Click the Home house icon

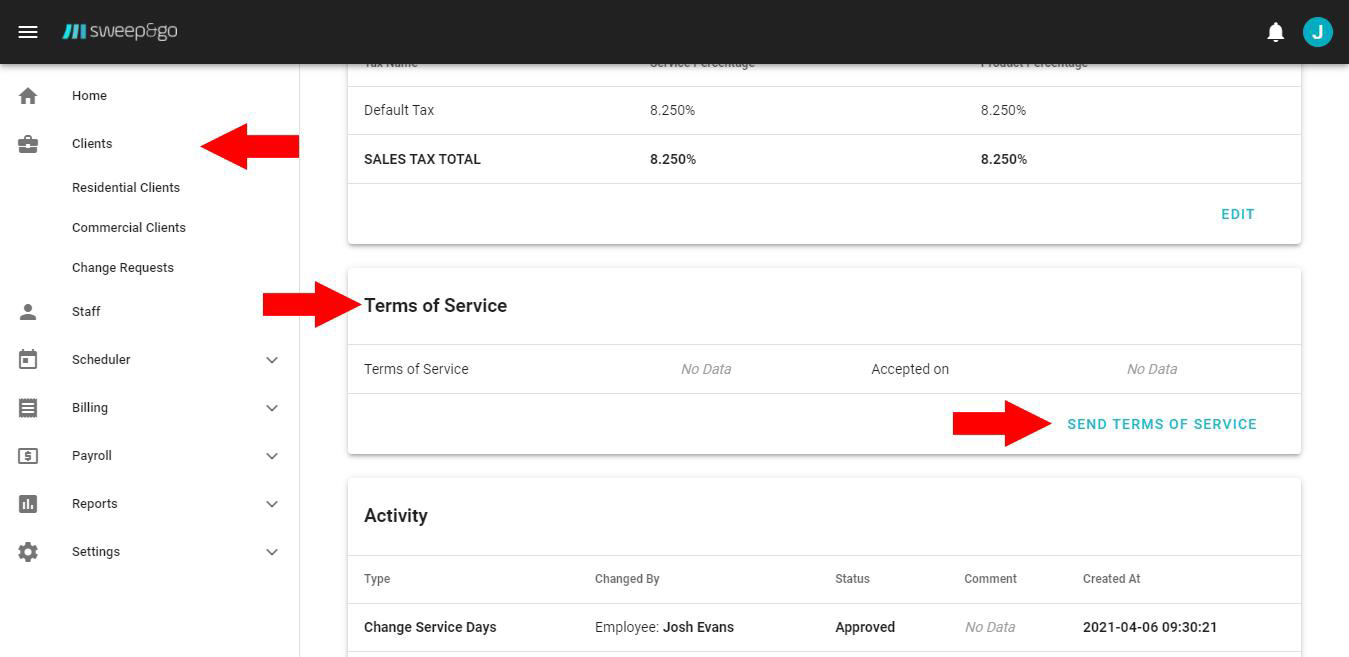[28, 96]
